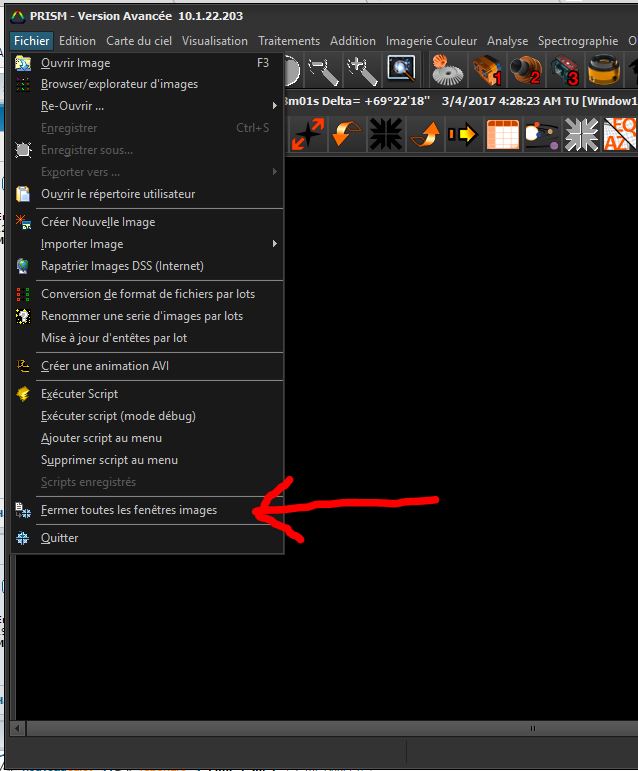This screenshot has height=771, width=638.
Task: Click the EQ/AZ mount toggle icon
Action: pyautogui.click(x=620, y=134)
